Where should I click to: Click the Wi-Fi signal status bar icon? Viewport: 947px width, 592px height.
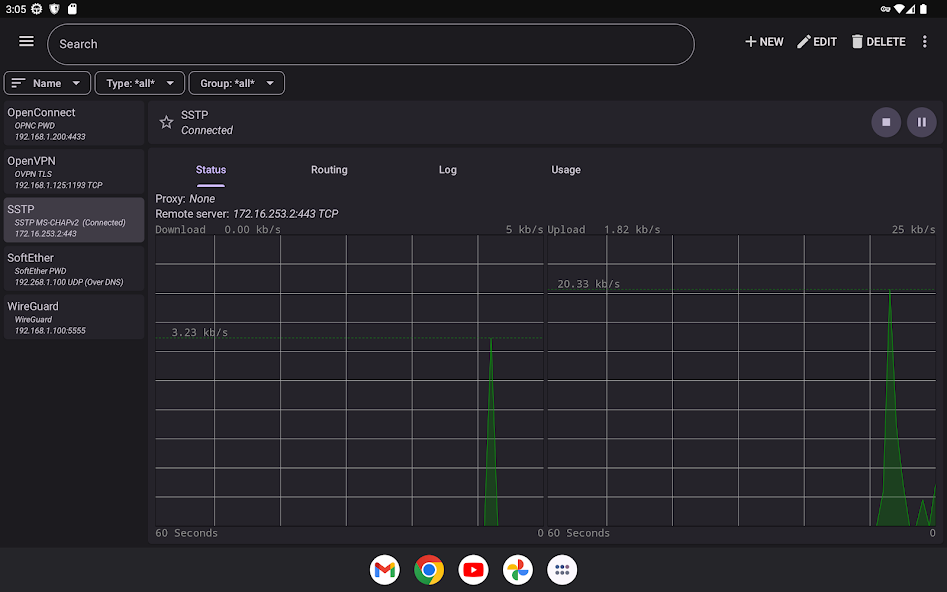(898, 9)
